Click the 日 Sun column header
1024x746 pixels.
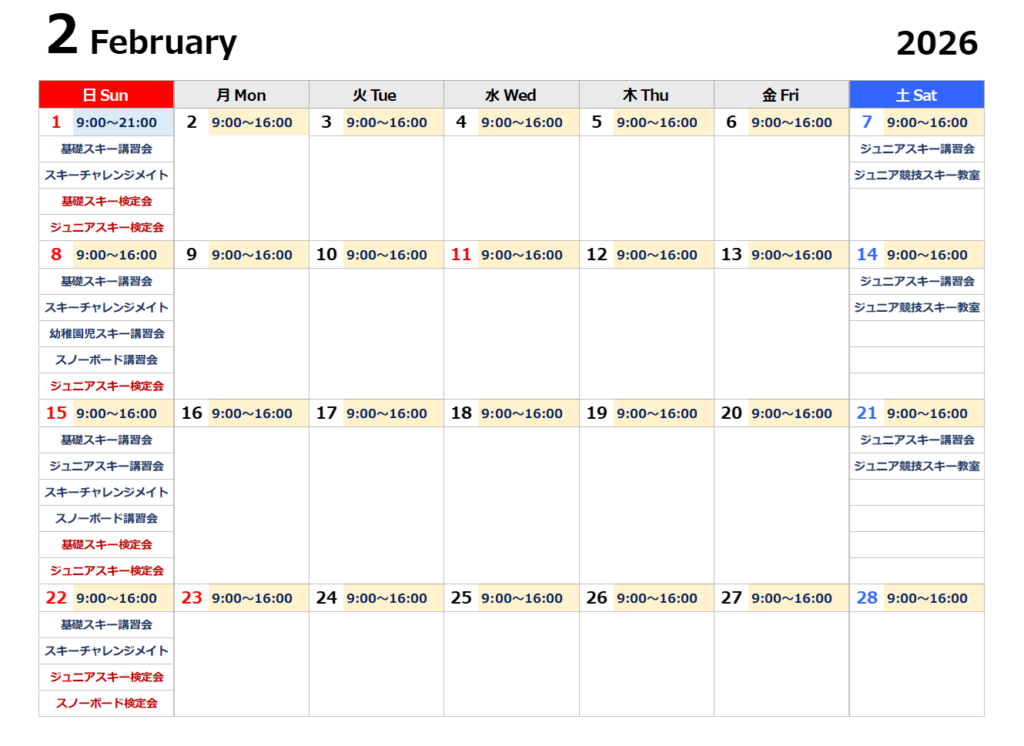click(x=106, y=95)
